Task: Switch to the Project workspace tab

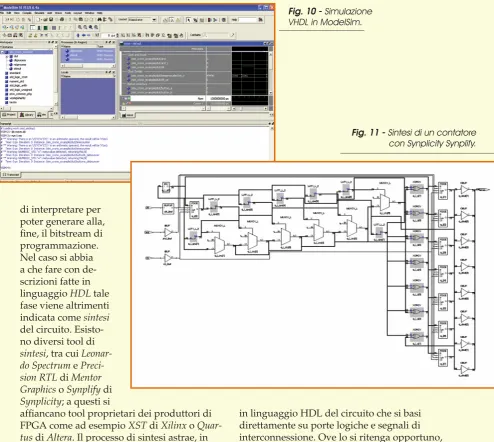Action: click(9, 115)
